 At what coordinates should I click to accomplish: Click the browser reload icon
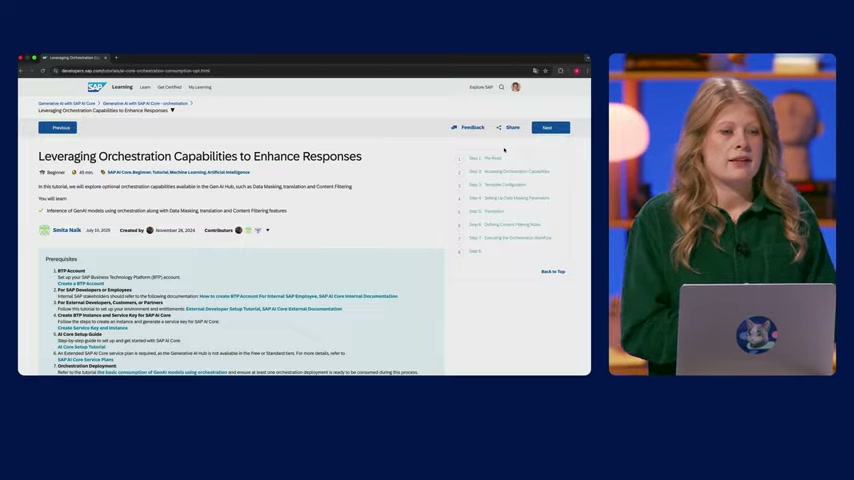[42, 71]
